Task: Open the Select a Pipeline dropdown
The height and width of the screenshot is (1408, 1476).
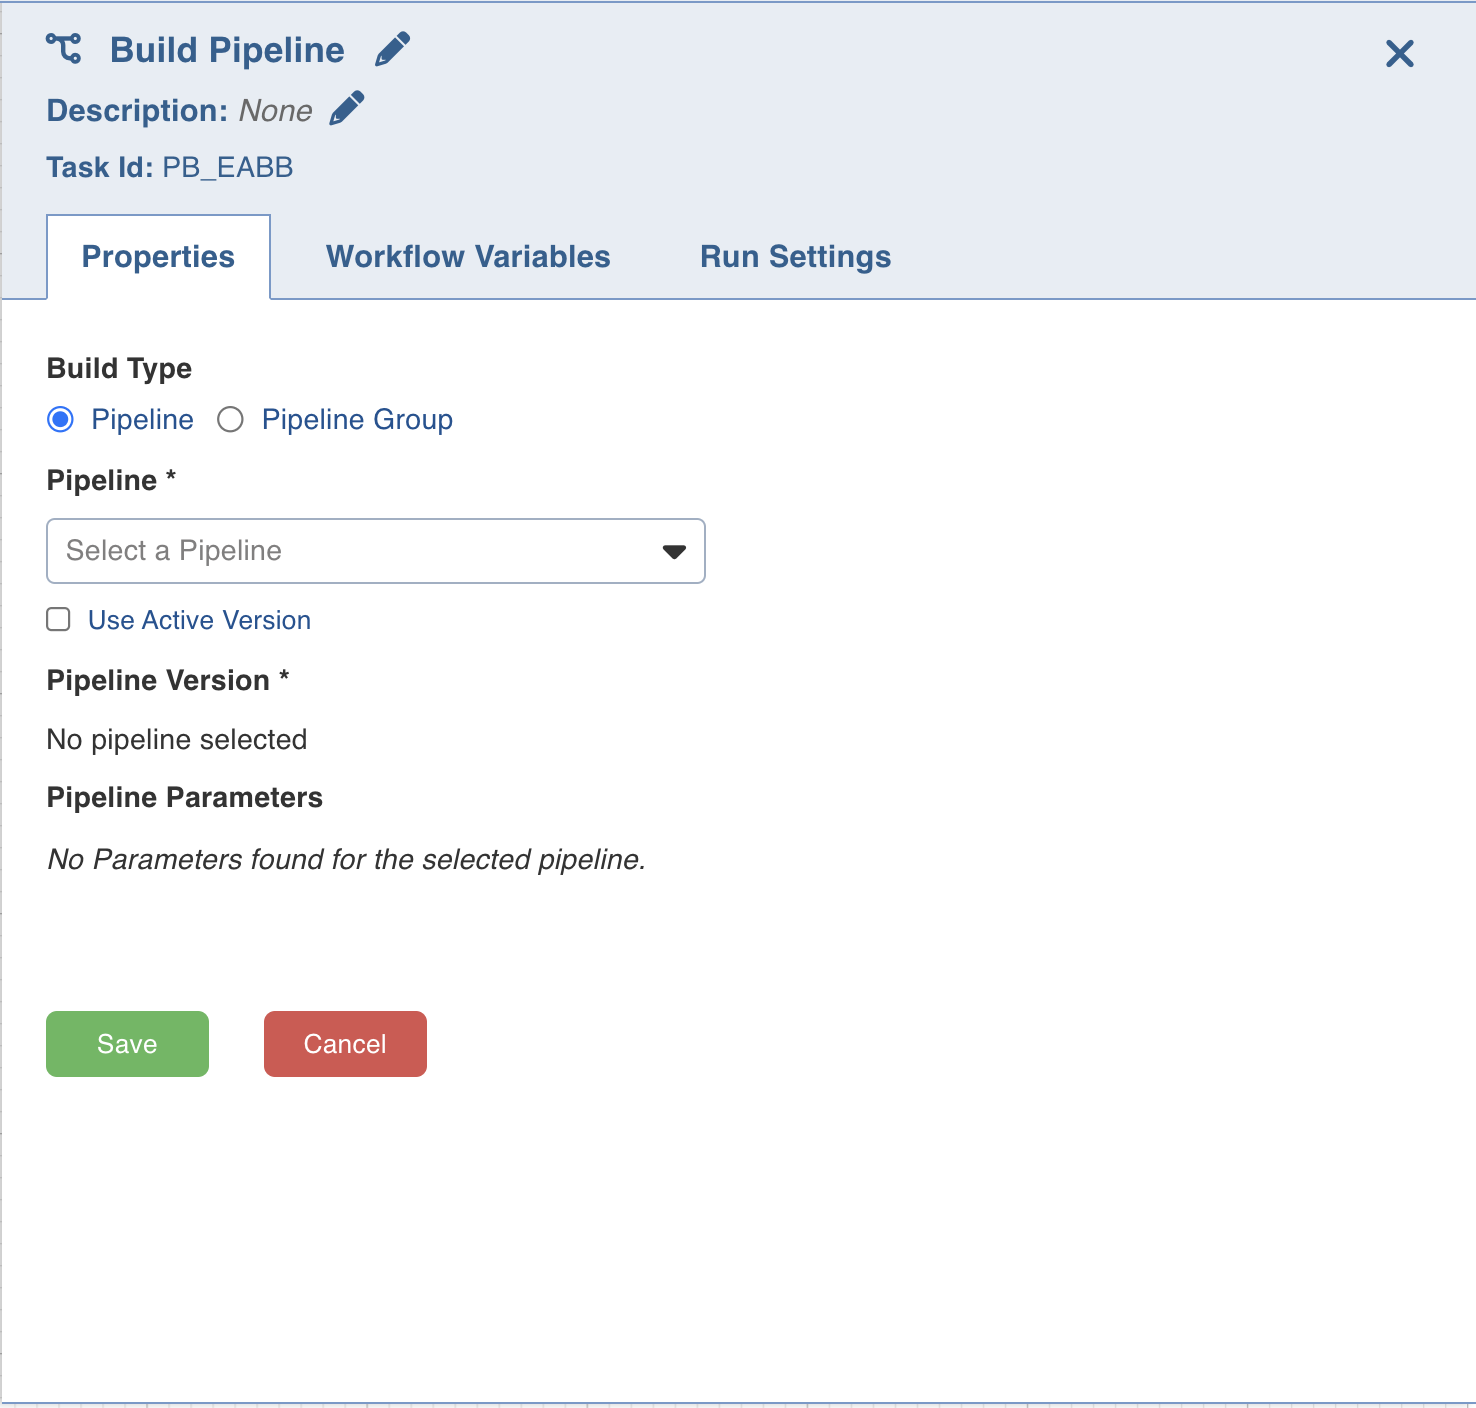Action: click(376, 551)
